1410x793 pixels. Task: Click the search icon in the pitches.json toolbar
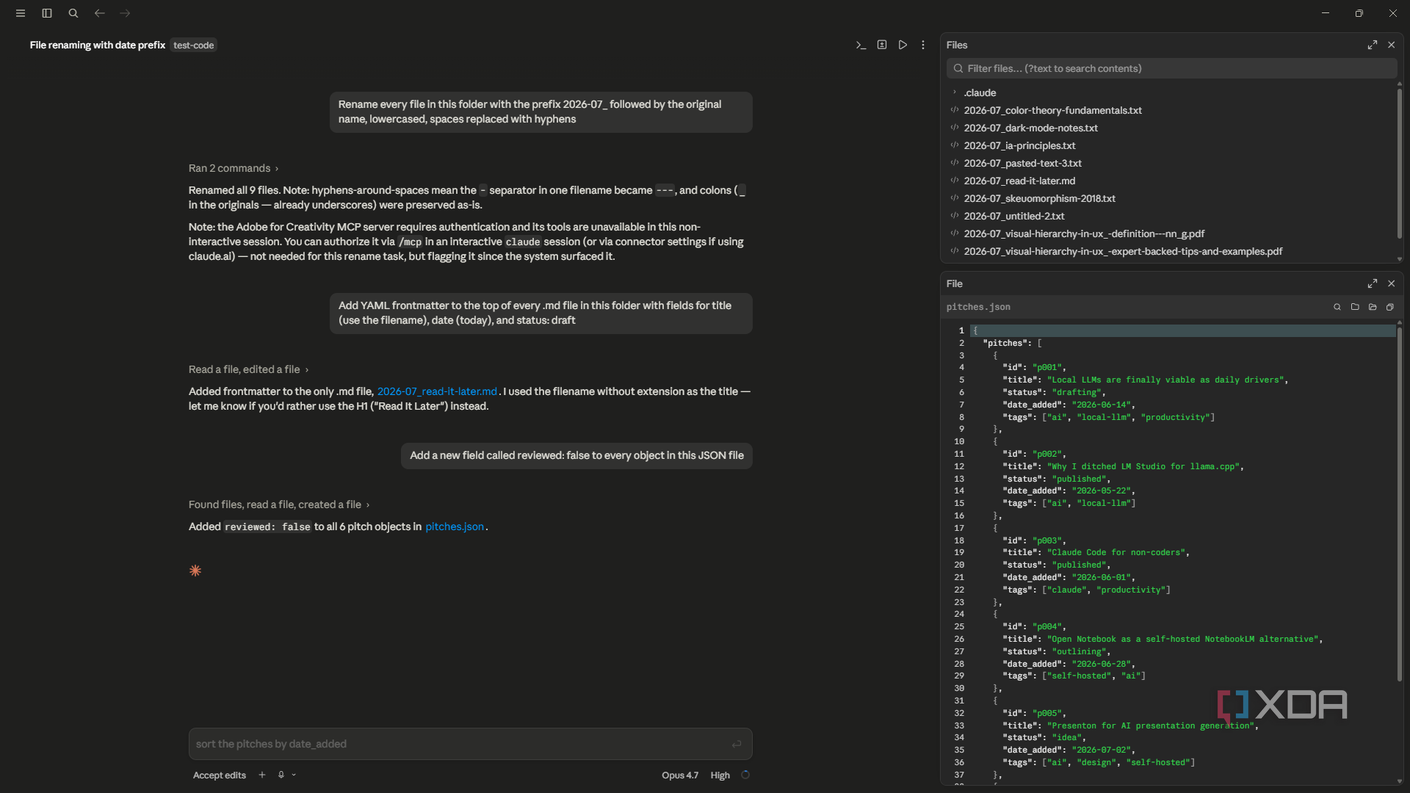click(1337, 307)
